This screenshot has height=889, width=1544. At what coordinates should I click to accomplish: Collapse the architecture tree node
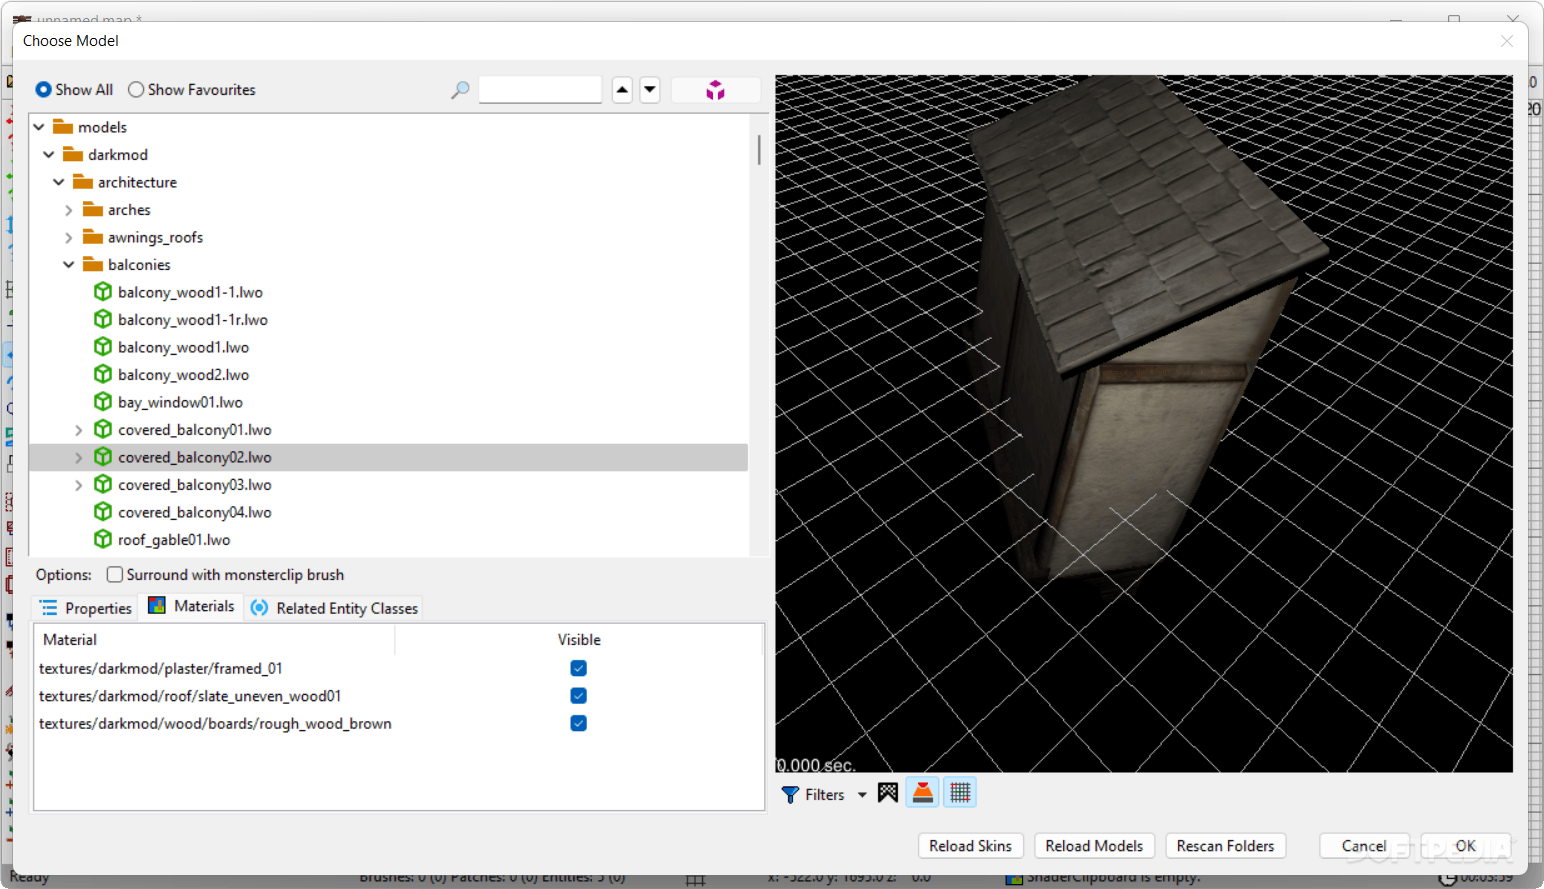point(59,182)
